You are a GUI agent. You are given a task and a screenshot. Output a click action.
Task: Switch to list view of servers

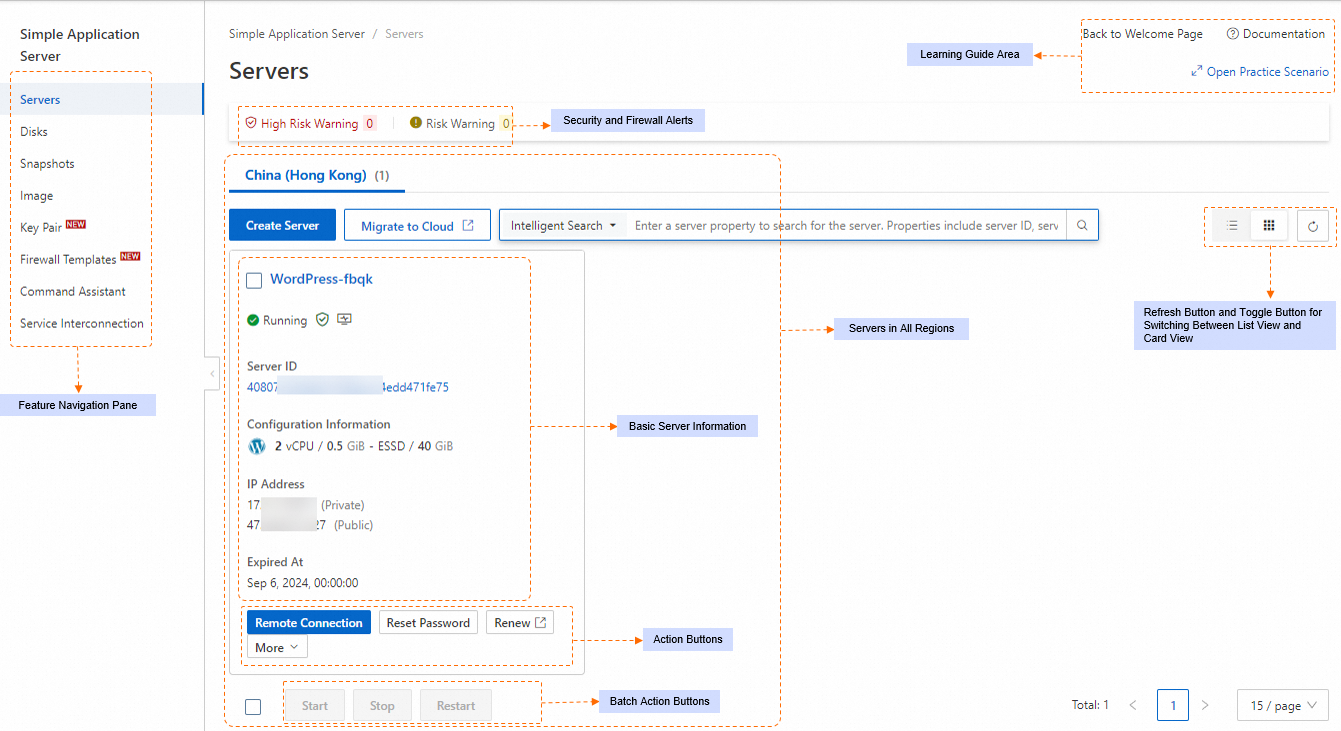tap(1232, 226)
